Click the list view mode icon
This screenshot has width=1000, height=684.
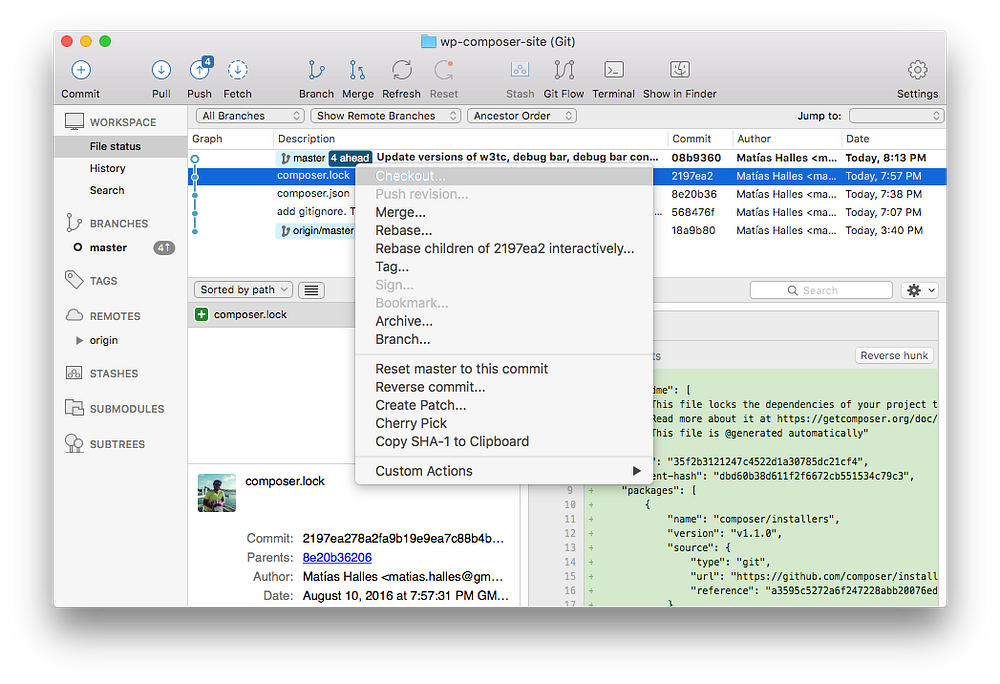coord(311,290)
